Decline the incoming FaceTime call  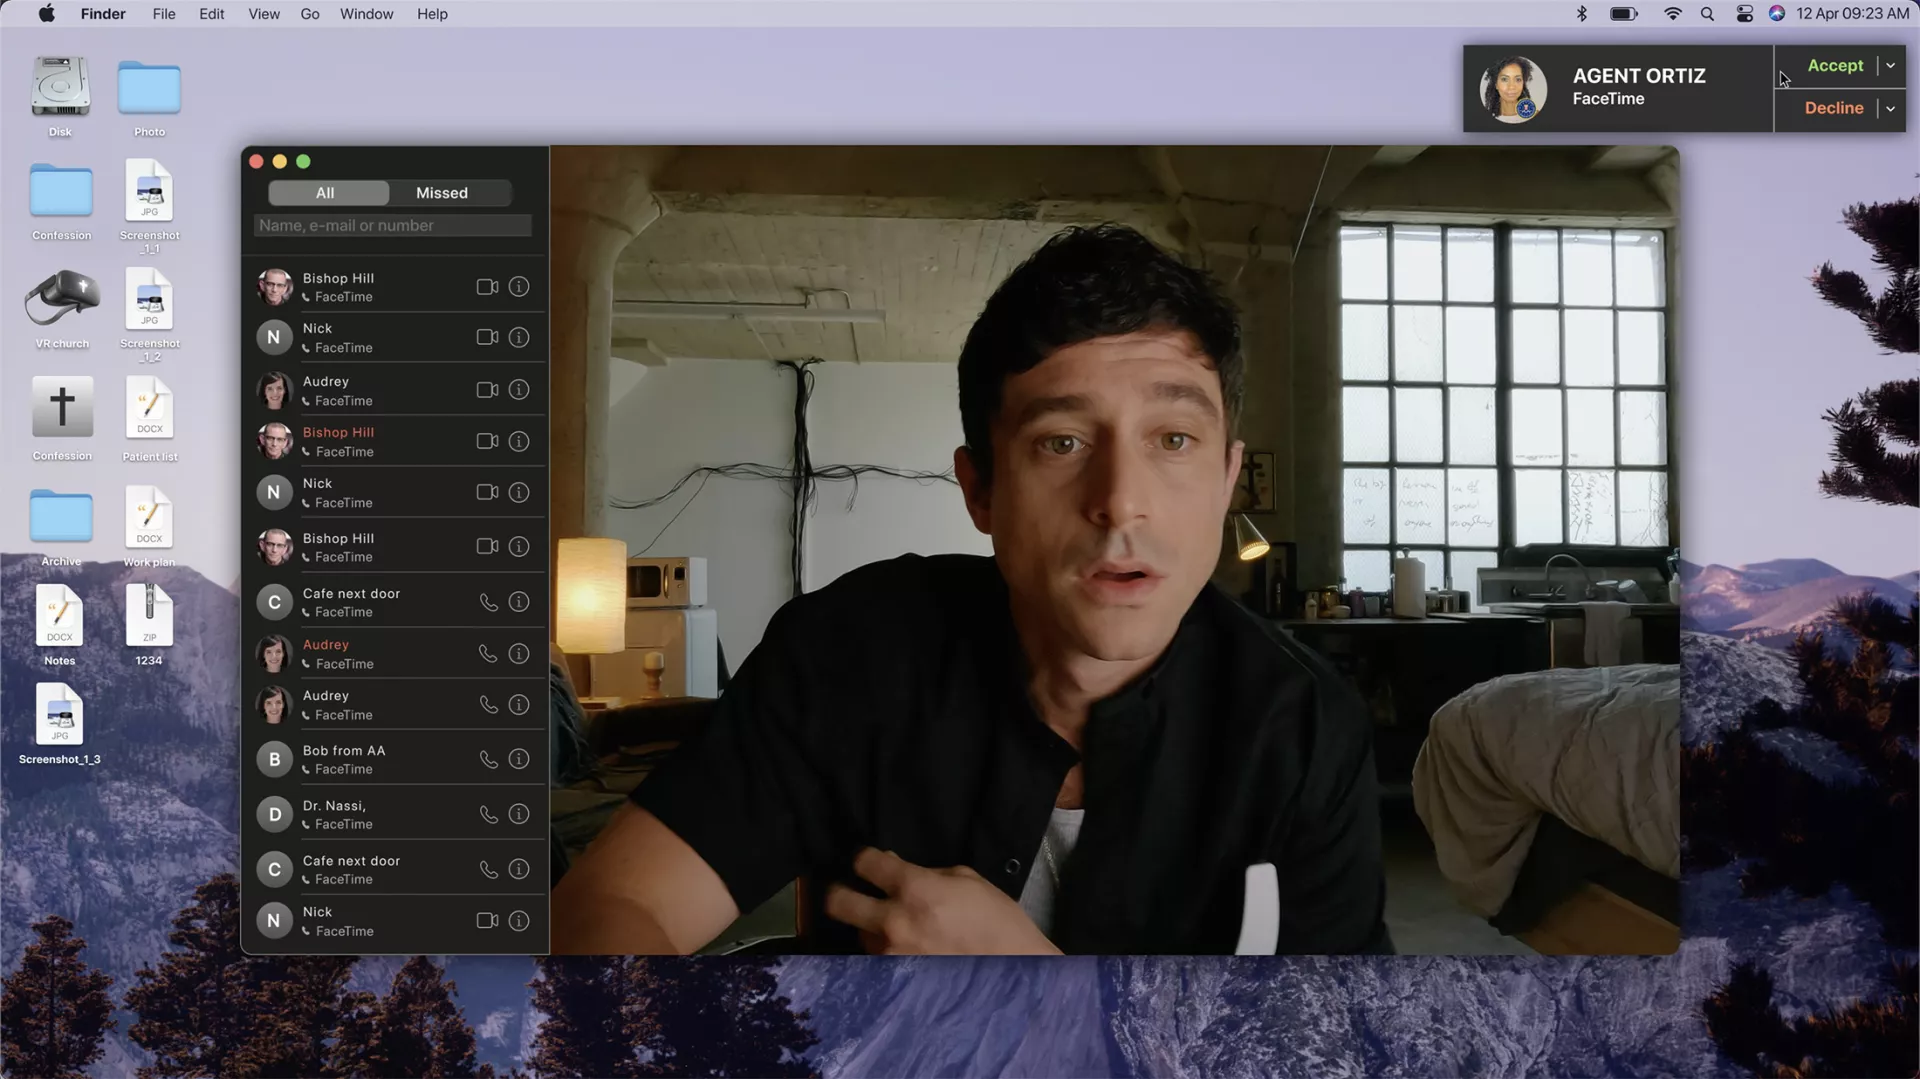pyautogui.click(x=1833, y=108)
